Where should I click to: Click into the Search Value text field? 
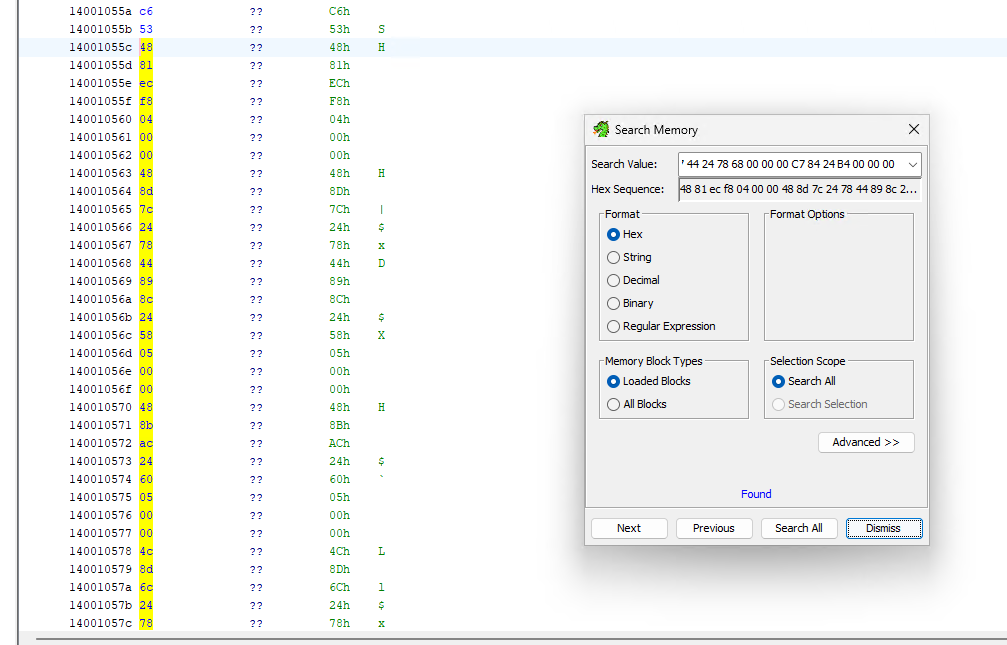tap(789, 164)
